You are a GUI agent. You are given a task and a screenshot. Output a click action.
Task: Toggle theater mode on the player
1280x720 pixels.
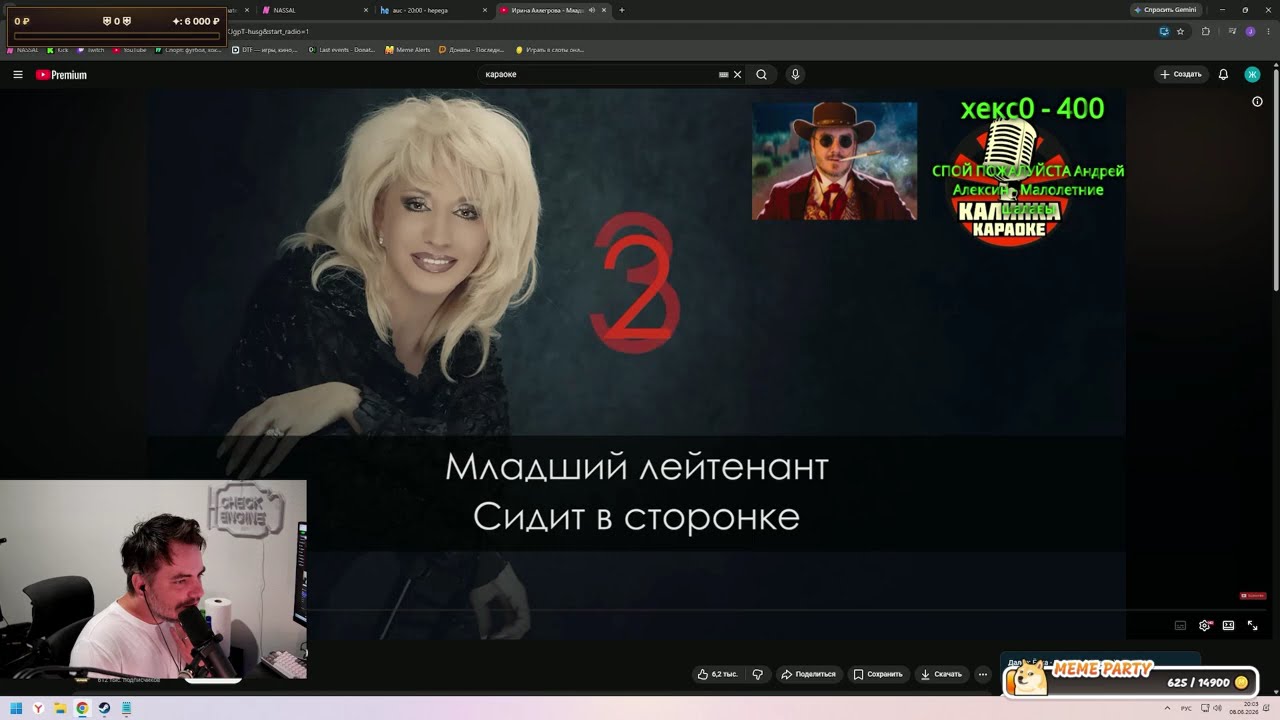[1228, 625]
